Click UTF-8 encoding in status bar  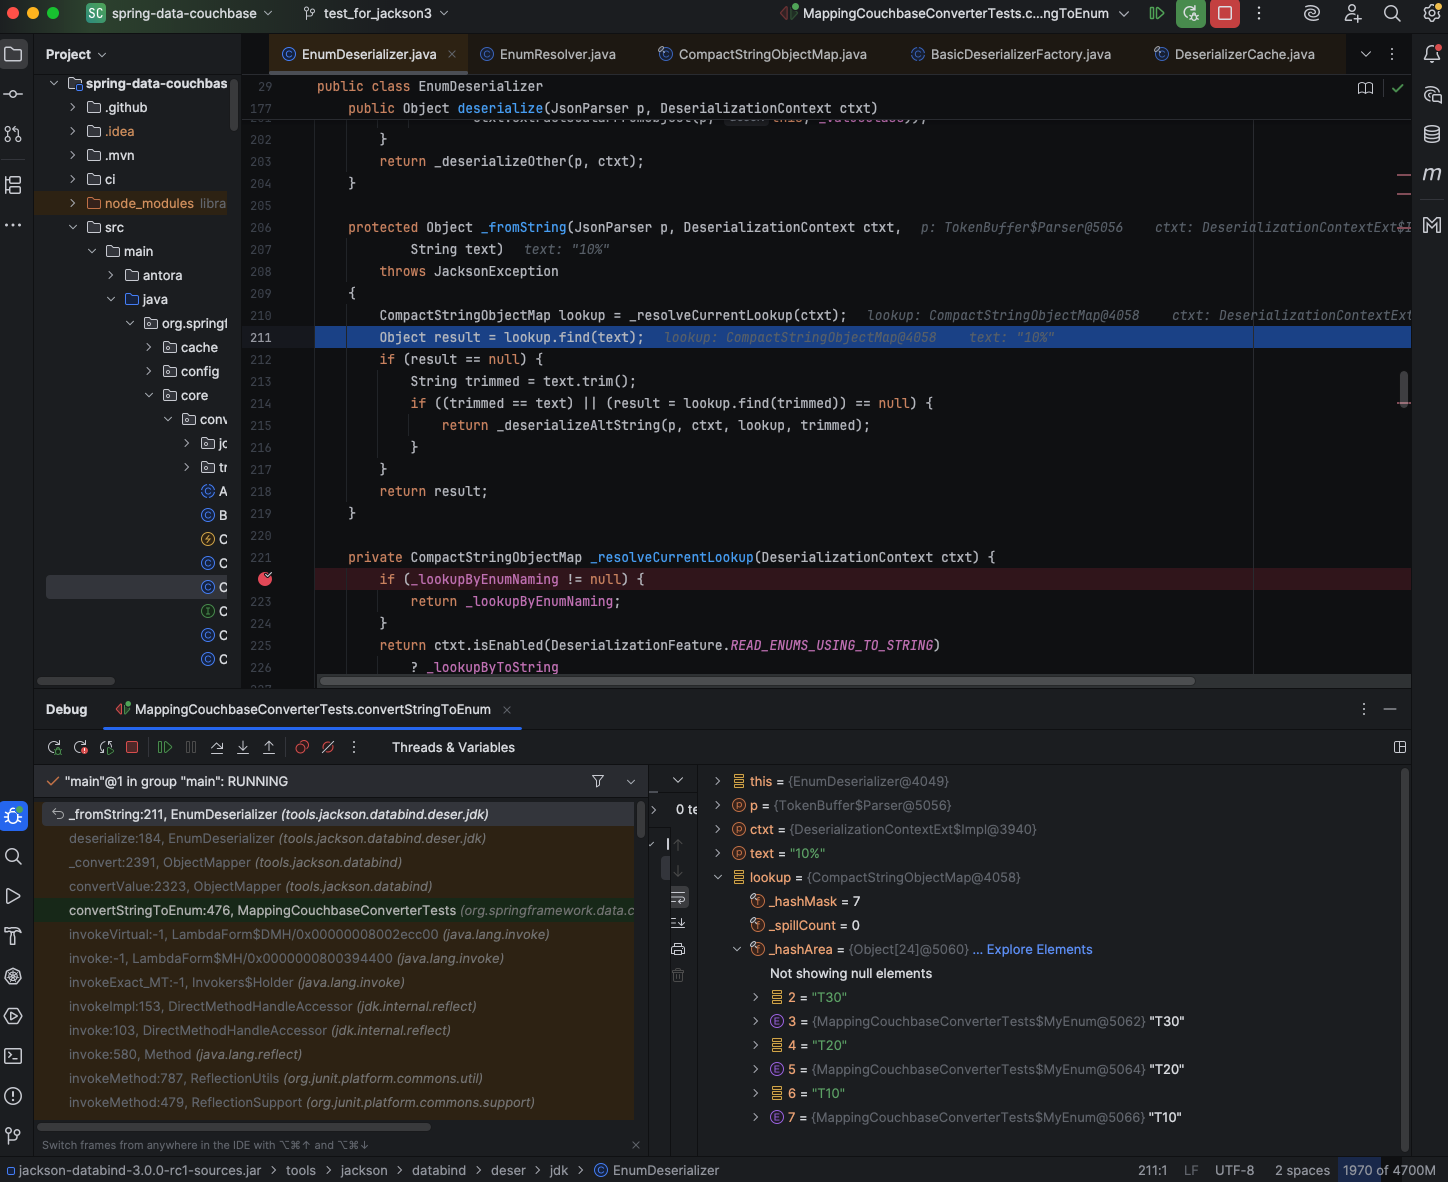(x=1234, y=1170)
